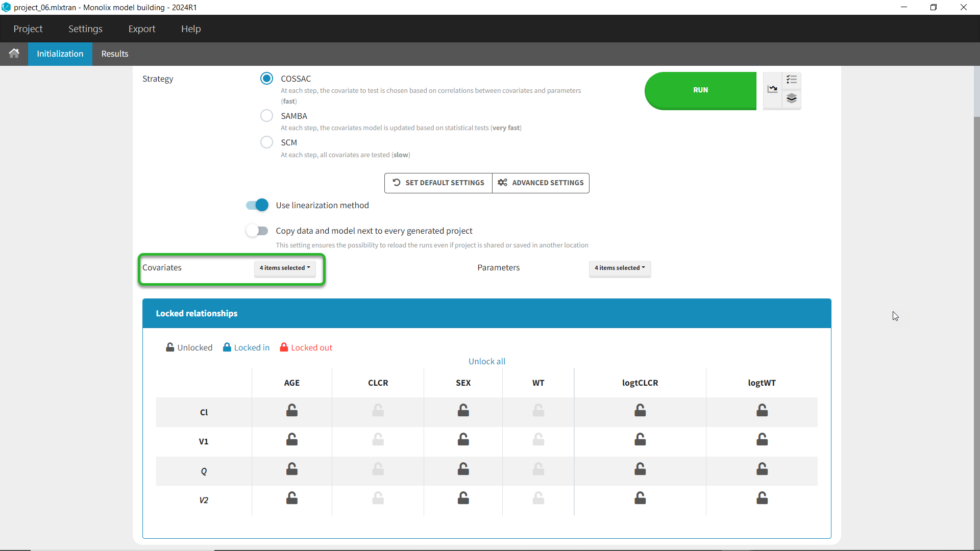Viewport: 980px width, 551px height.
Task: Open the Covariates items selected dropdown
Action: coord(285,268)
